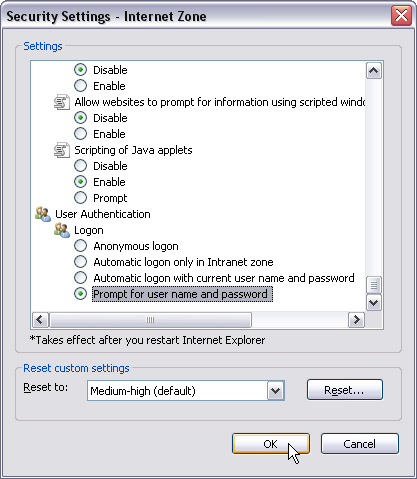Click the Logon users icon
The width and height of the screenshot is (417, 479).
click(62, 230)
